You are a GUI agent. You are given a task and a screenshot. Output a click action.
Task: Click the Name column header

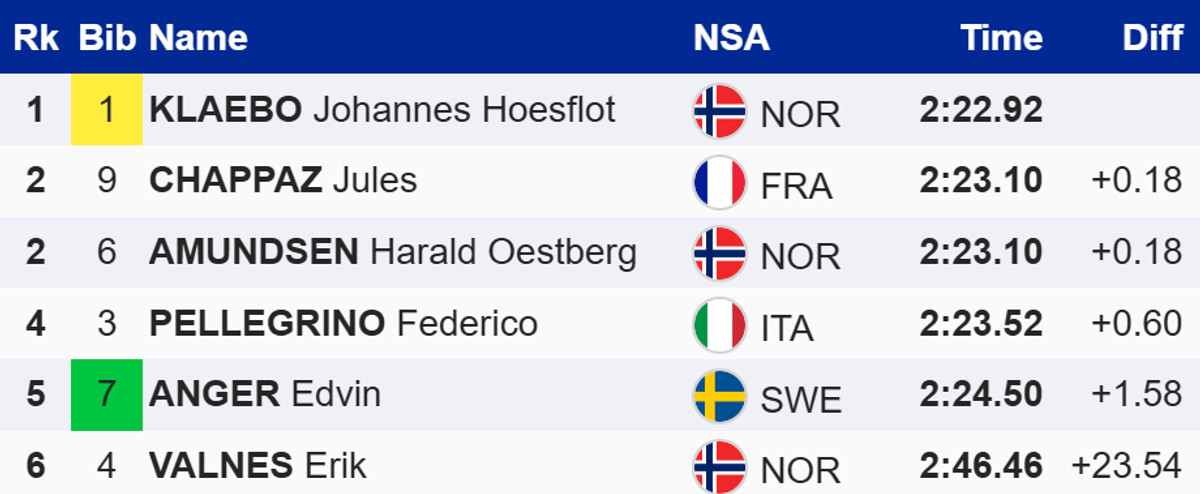click(198, 38)
